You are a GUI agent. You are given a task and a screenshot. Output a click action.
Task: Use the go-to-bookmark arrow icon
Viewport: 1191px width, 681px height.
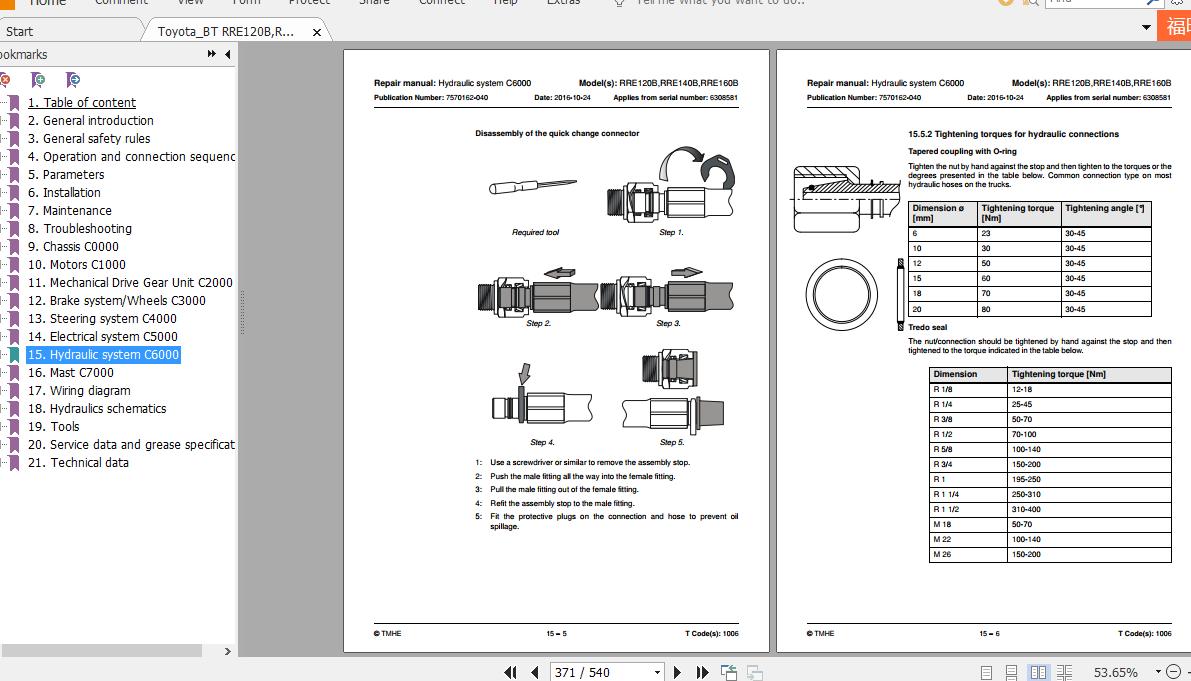(x=70, y=79)
